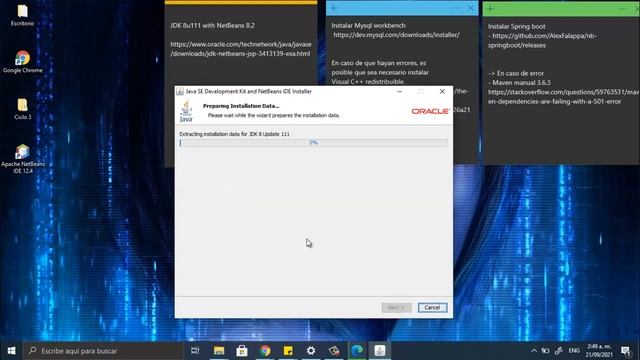Add a new note from the green sticky note
The width and height of the screenshot is (640, 360).
[491, 9]
